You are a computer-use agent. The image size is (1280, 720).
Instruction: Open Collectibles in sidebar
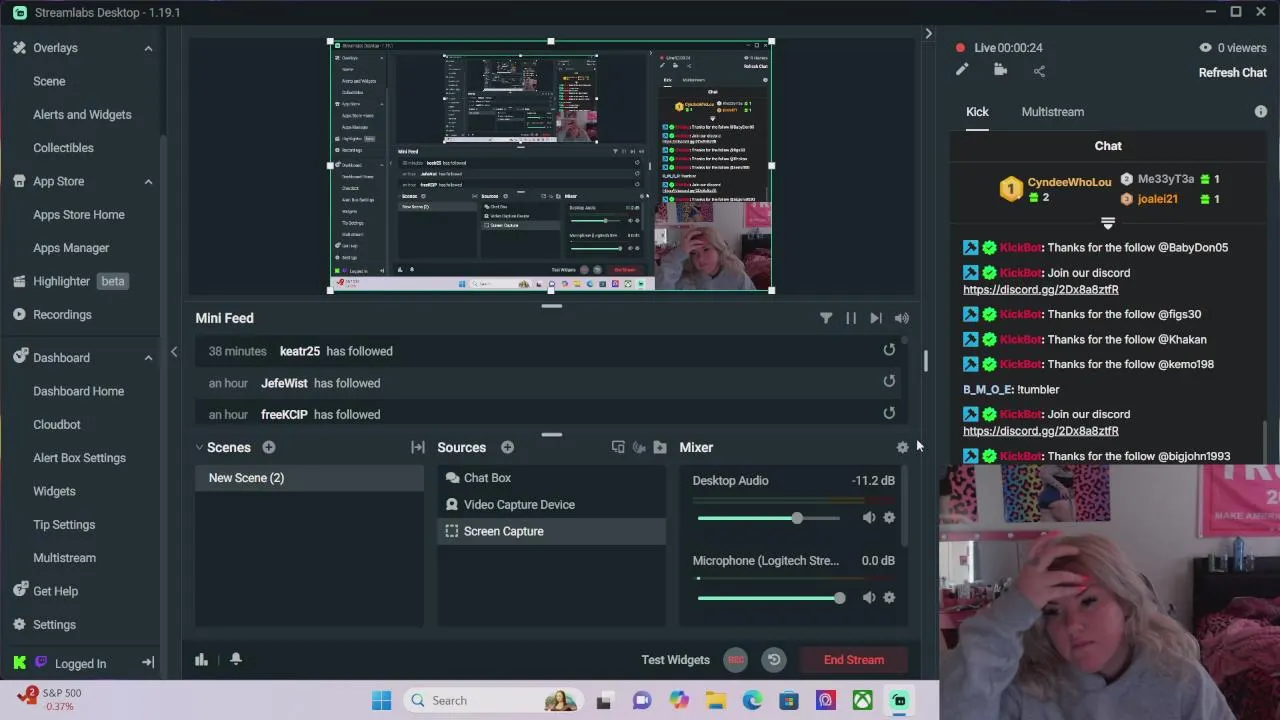(x=63, y=148)
